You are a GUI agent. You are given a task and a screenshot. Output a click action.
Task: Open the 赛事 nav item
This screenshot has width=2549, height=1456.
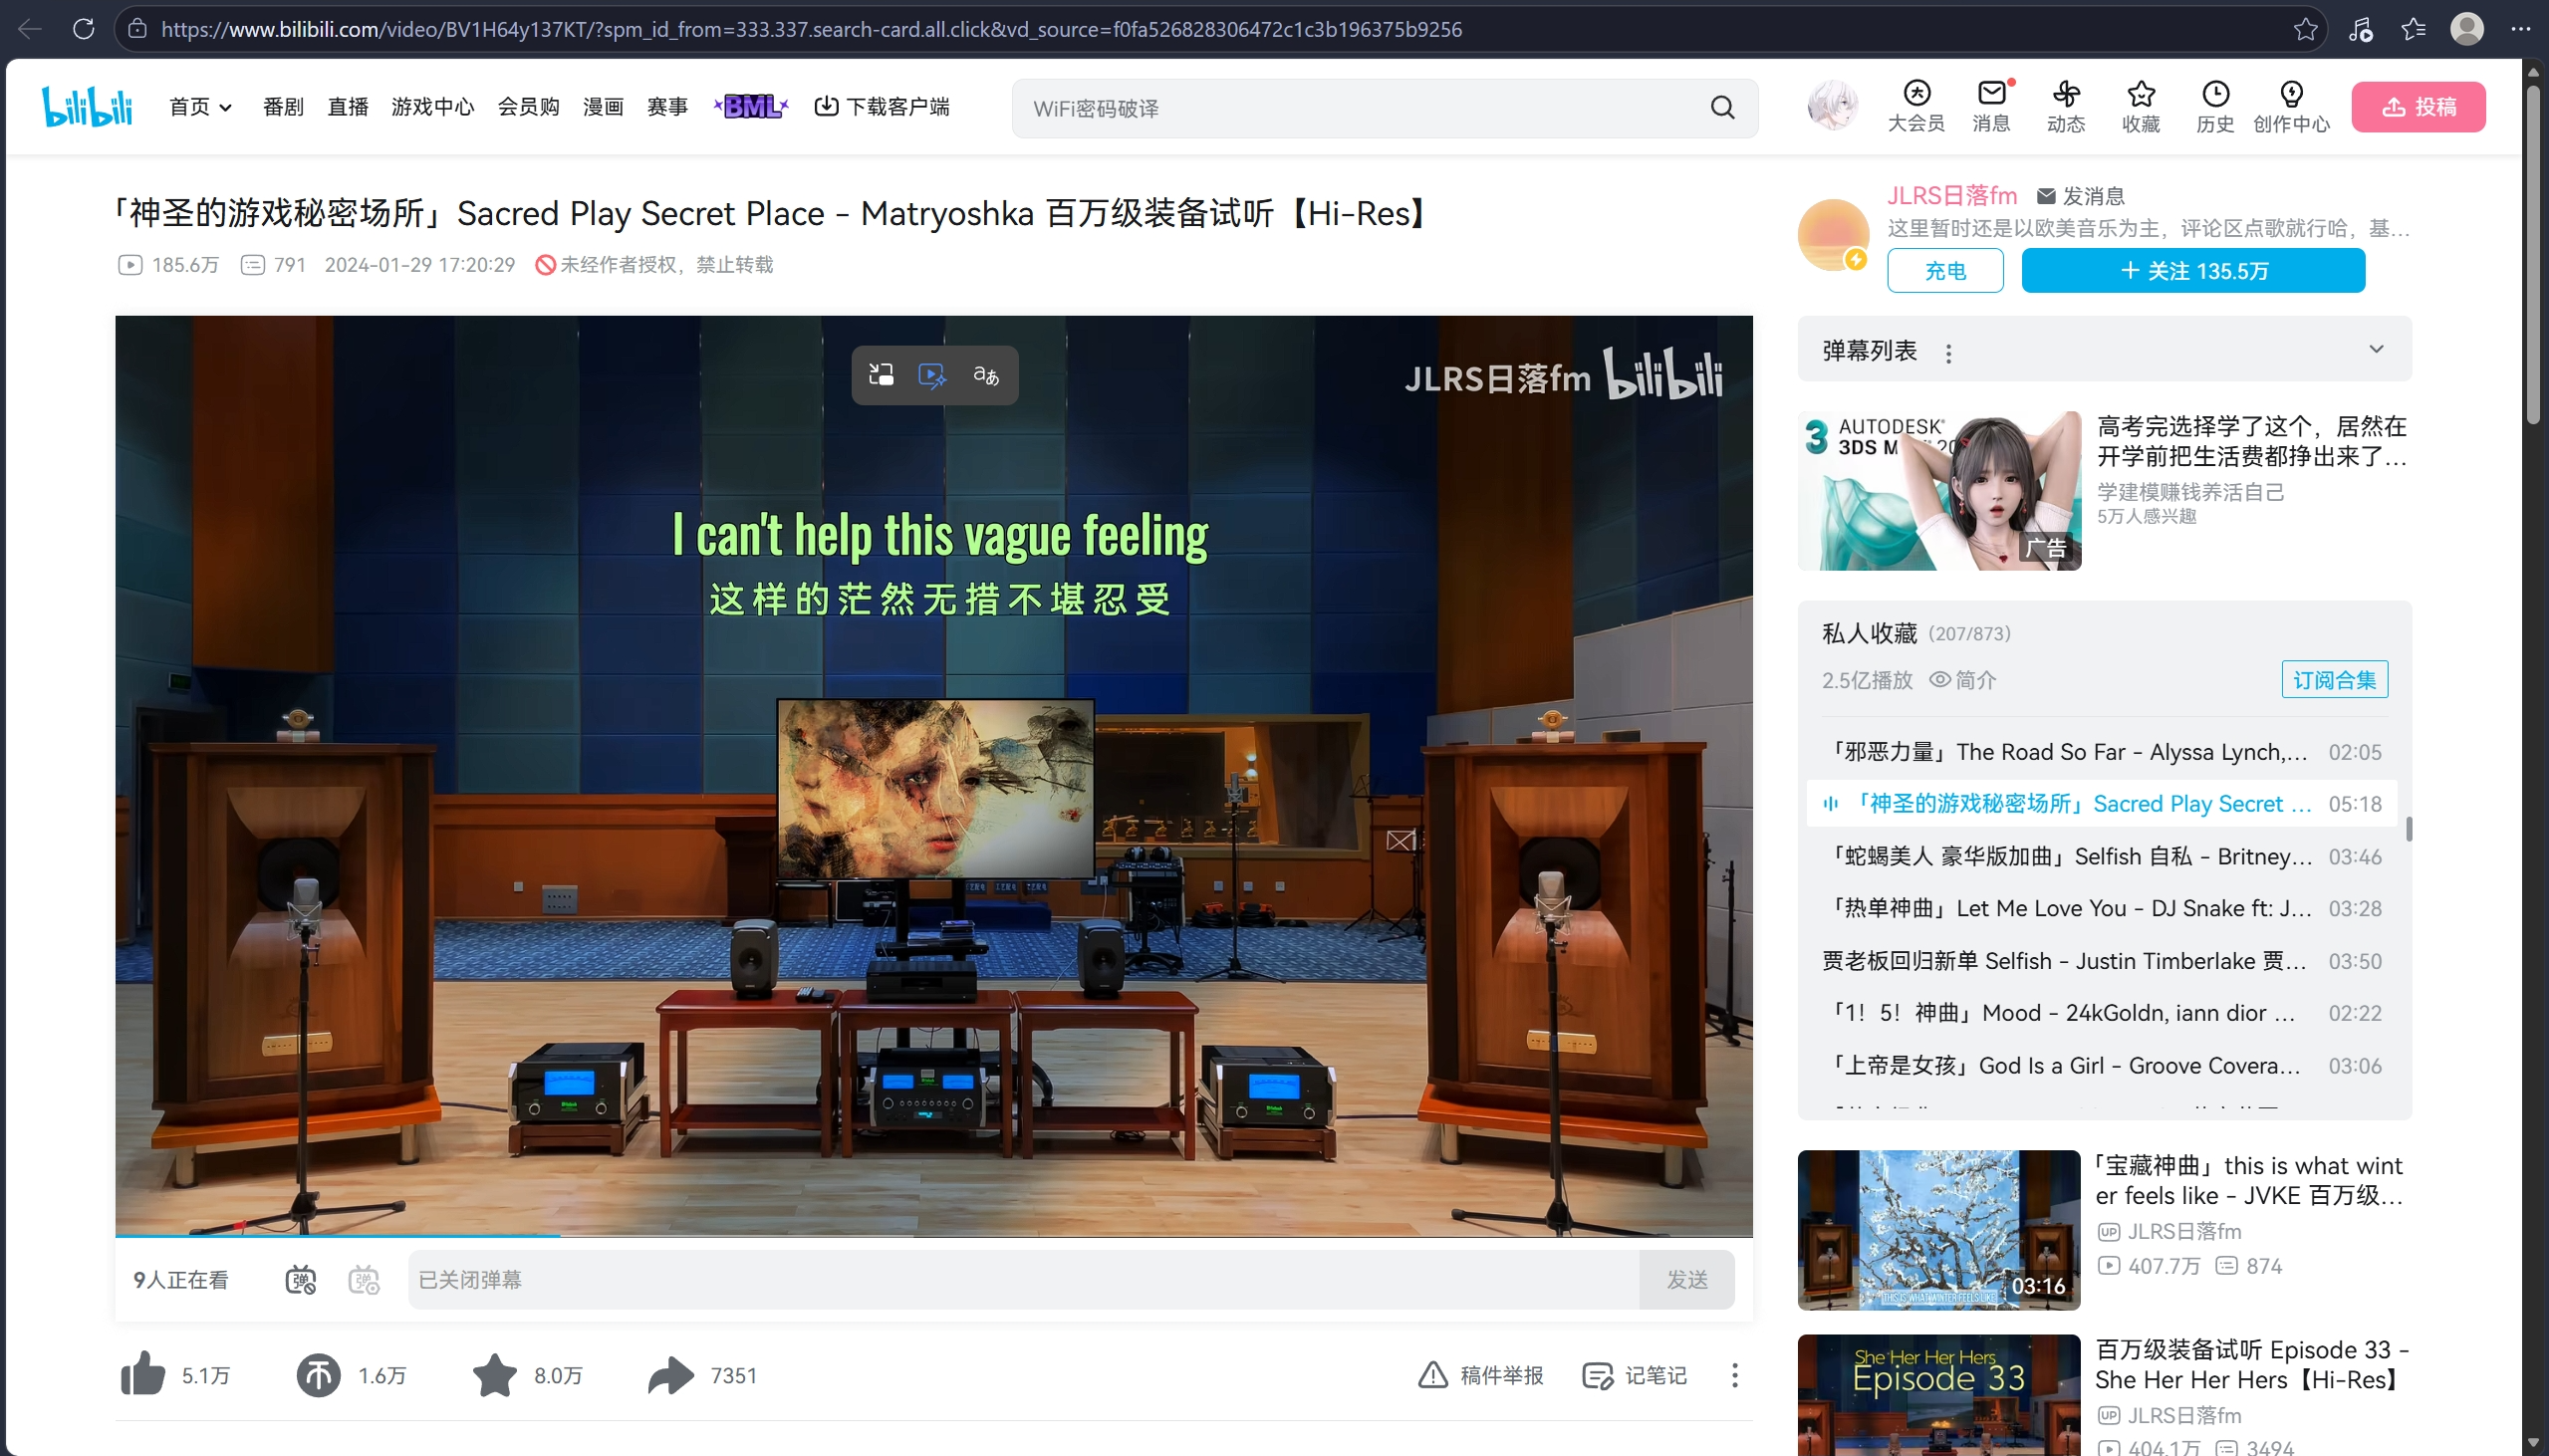pos(667,107)
